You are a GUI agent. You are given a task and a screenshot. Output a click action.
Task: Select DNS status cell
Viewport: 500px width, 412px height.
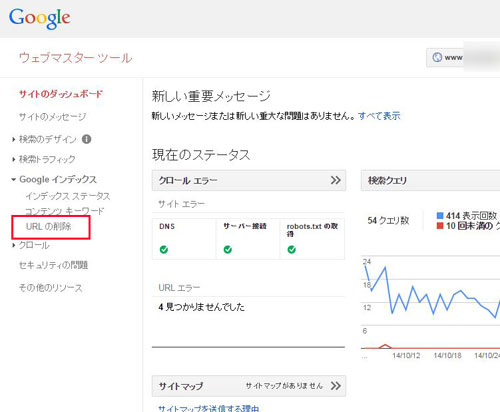(184, 239)
